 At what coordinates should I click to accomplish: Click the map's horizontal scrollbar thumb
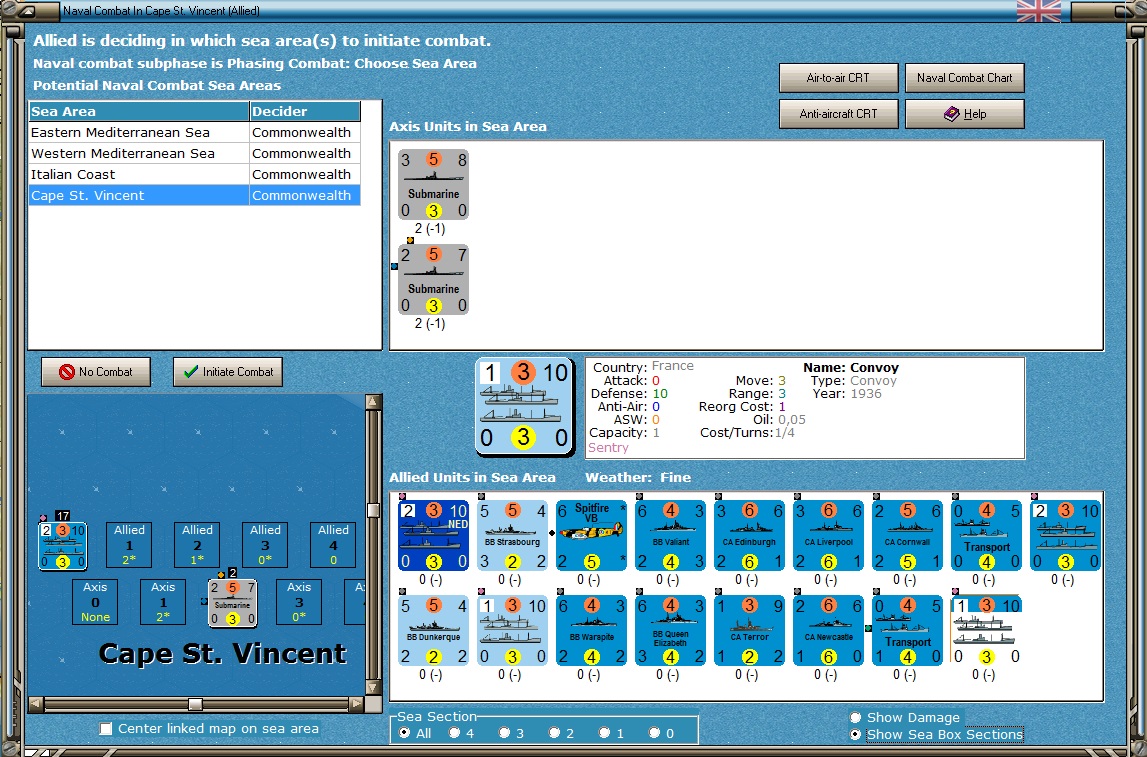195,704
